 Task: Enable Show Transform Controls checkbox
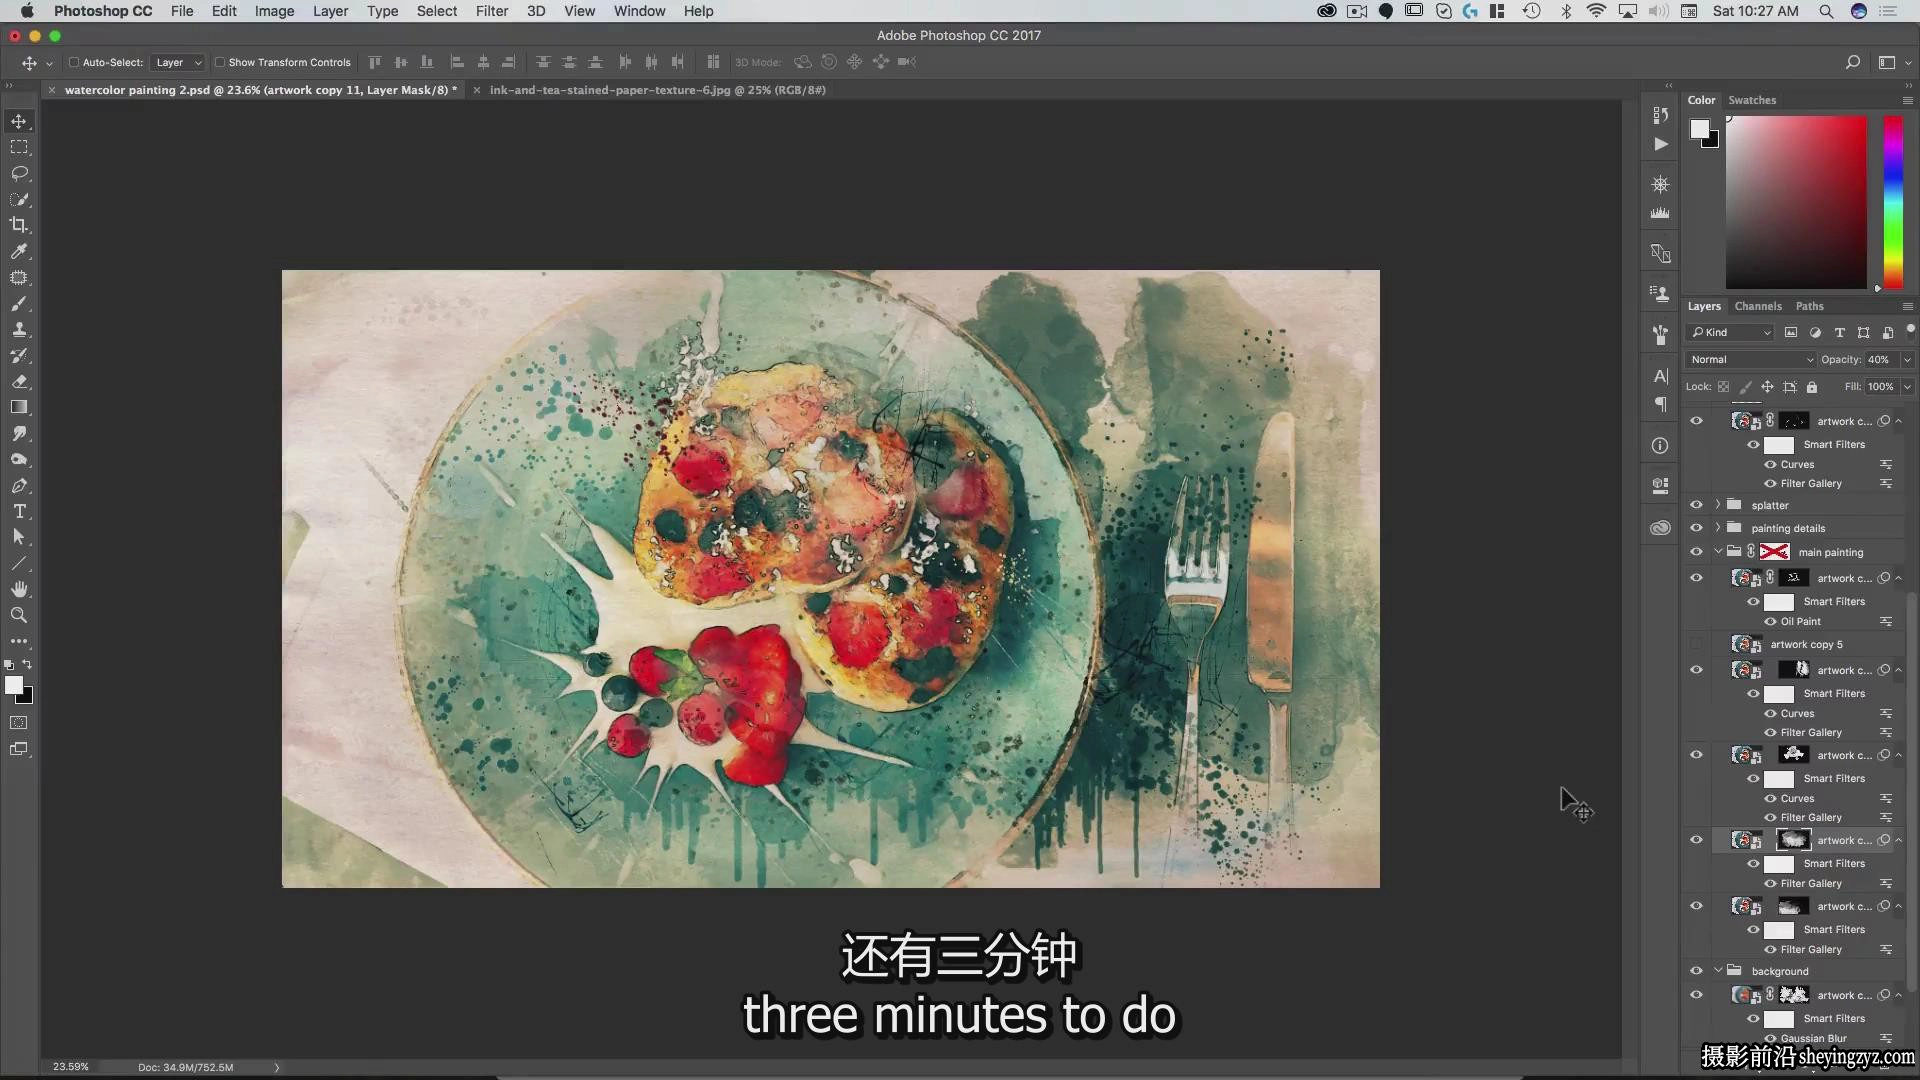pos(220,62)
